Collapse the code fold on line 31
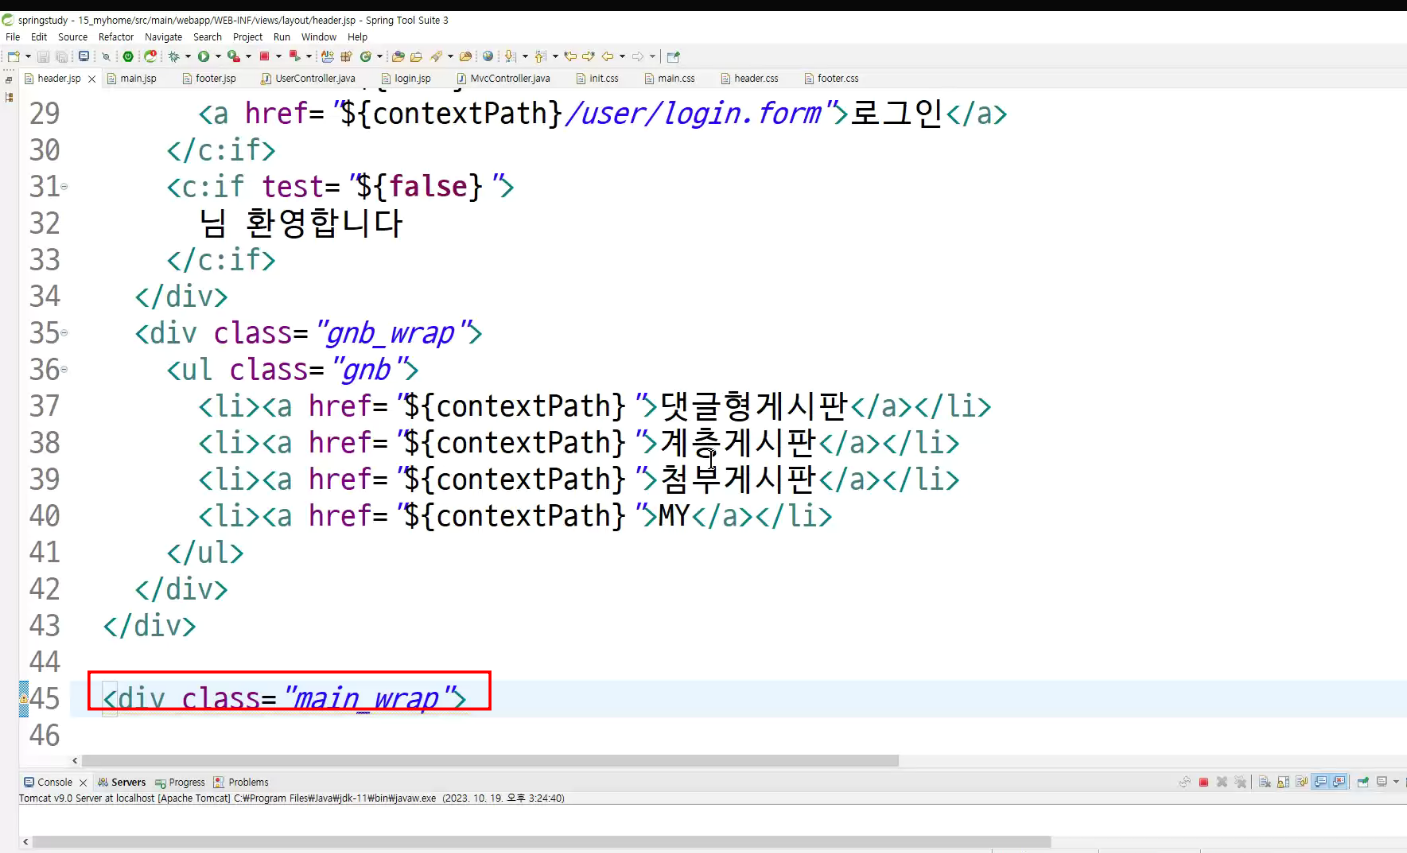Image resolution: width=1407 pixels, height=853 pixels. point(65,186)
